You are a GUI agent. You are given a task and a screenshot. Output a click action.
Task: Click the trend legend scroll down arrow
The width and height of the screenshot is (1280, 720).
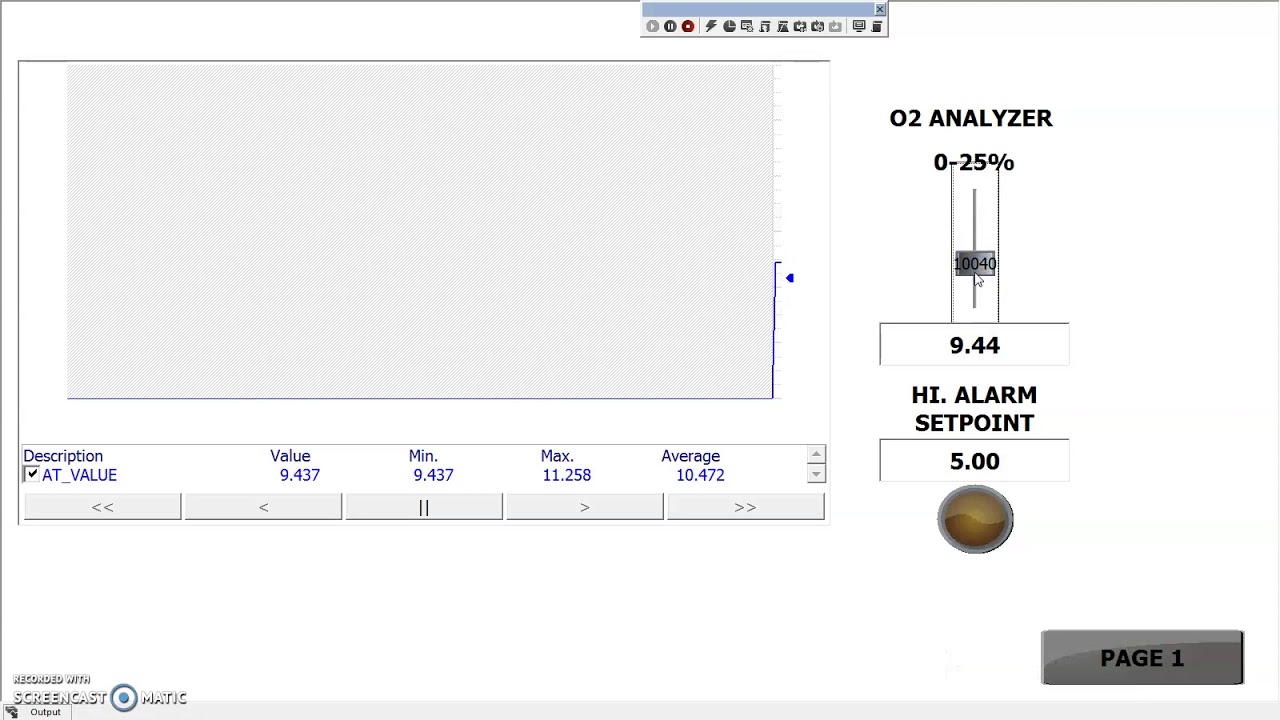click(816, 474)
